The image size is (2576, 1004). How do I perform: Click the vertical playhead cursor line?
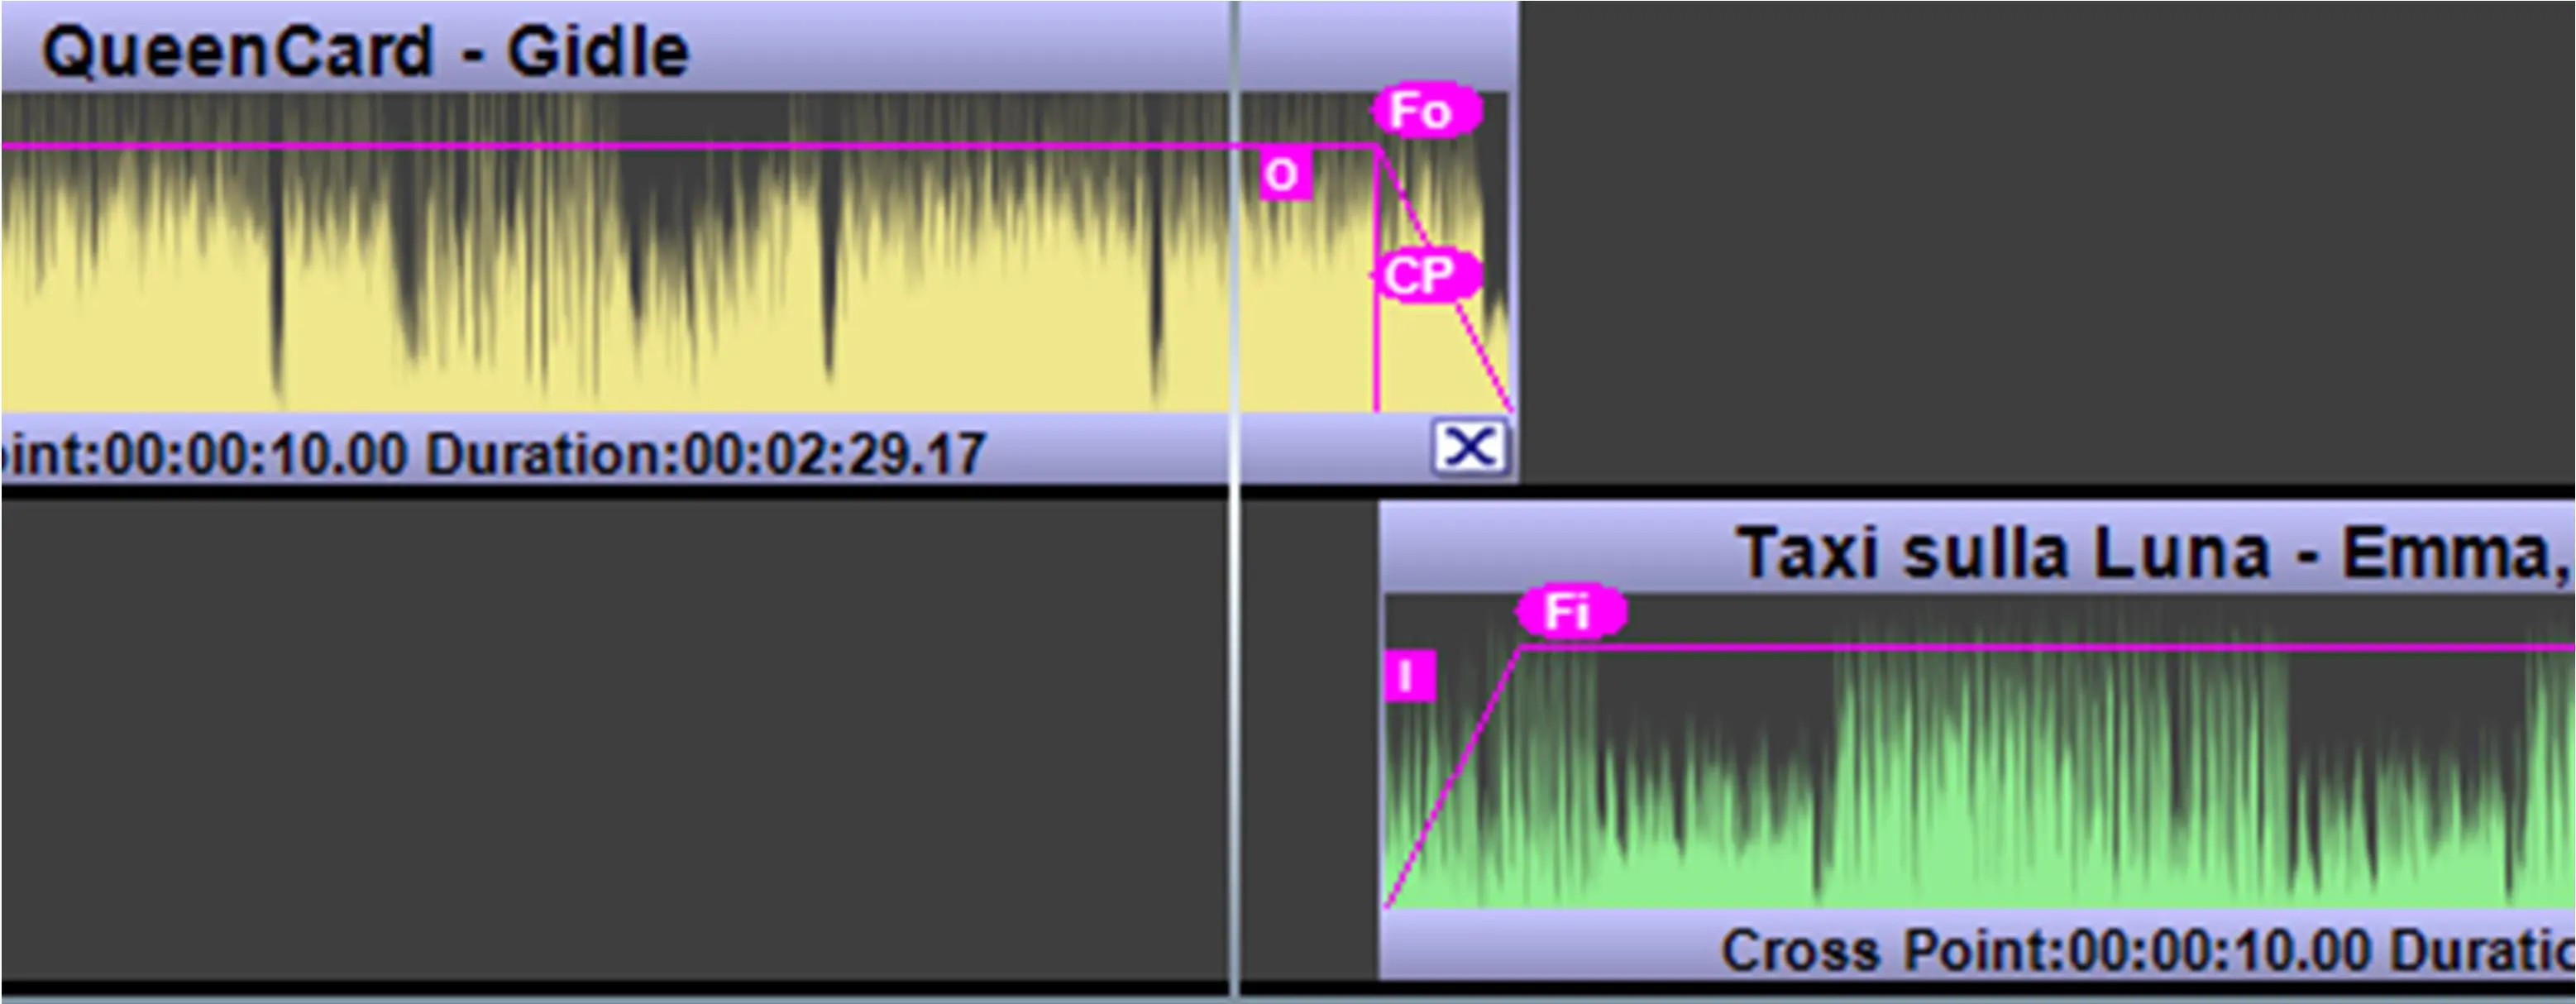(x=1236, y=500)
